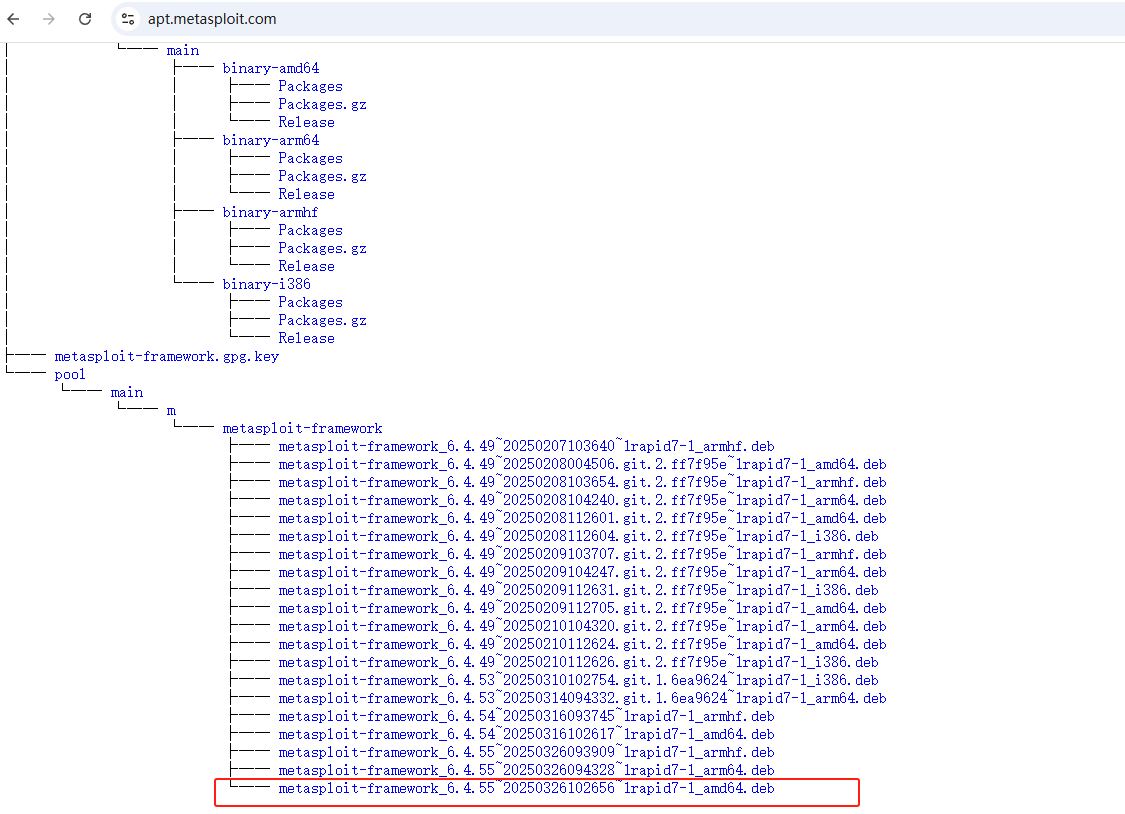Open the m directory link
The height and width of the screenshot is (814, 1125).
click(x=171, y=410)
